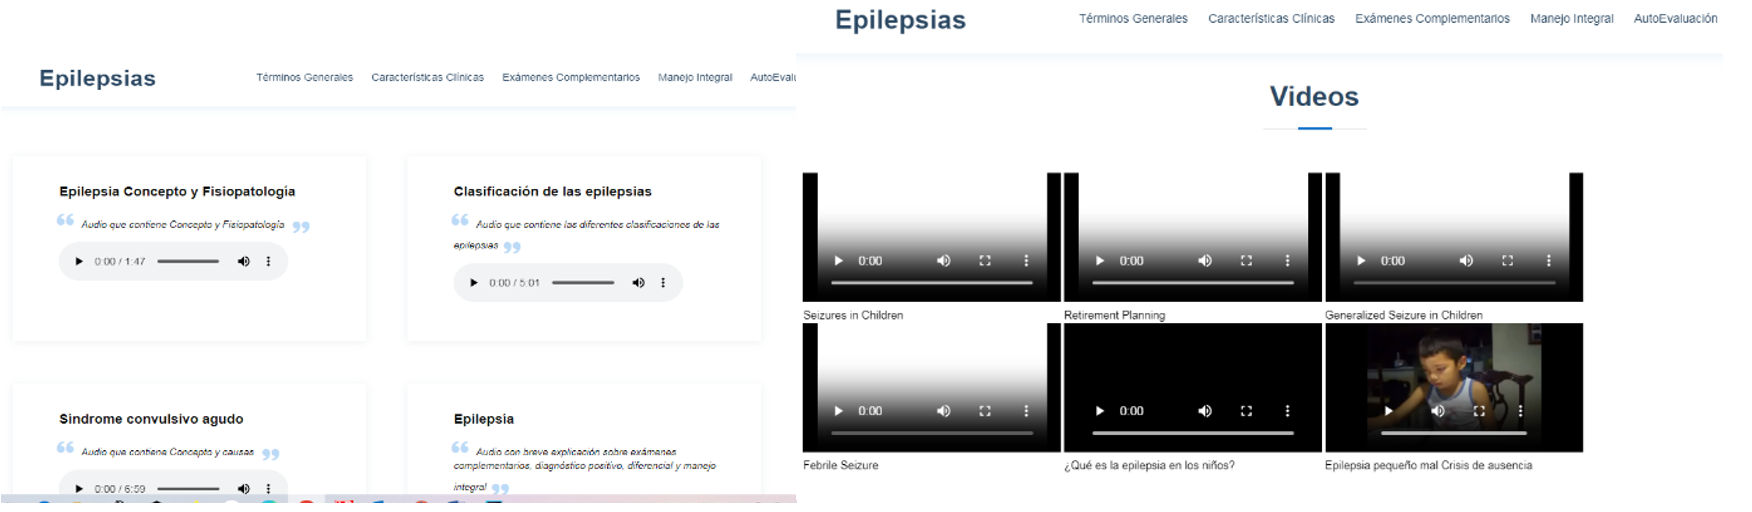Mute the ¿Qué es la epilepsia en los niños? video
The image size is (1752, 512).
tap(1205, 411)
